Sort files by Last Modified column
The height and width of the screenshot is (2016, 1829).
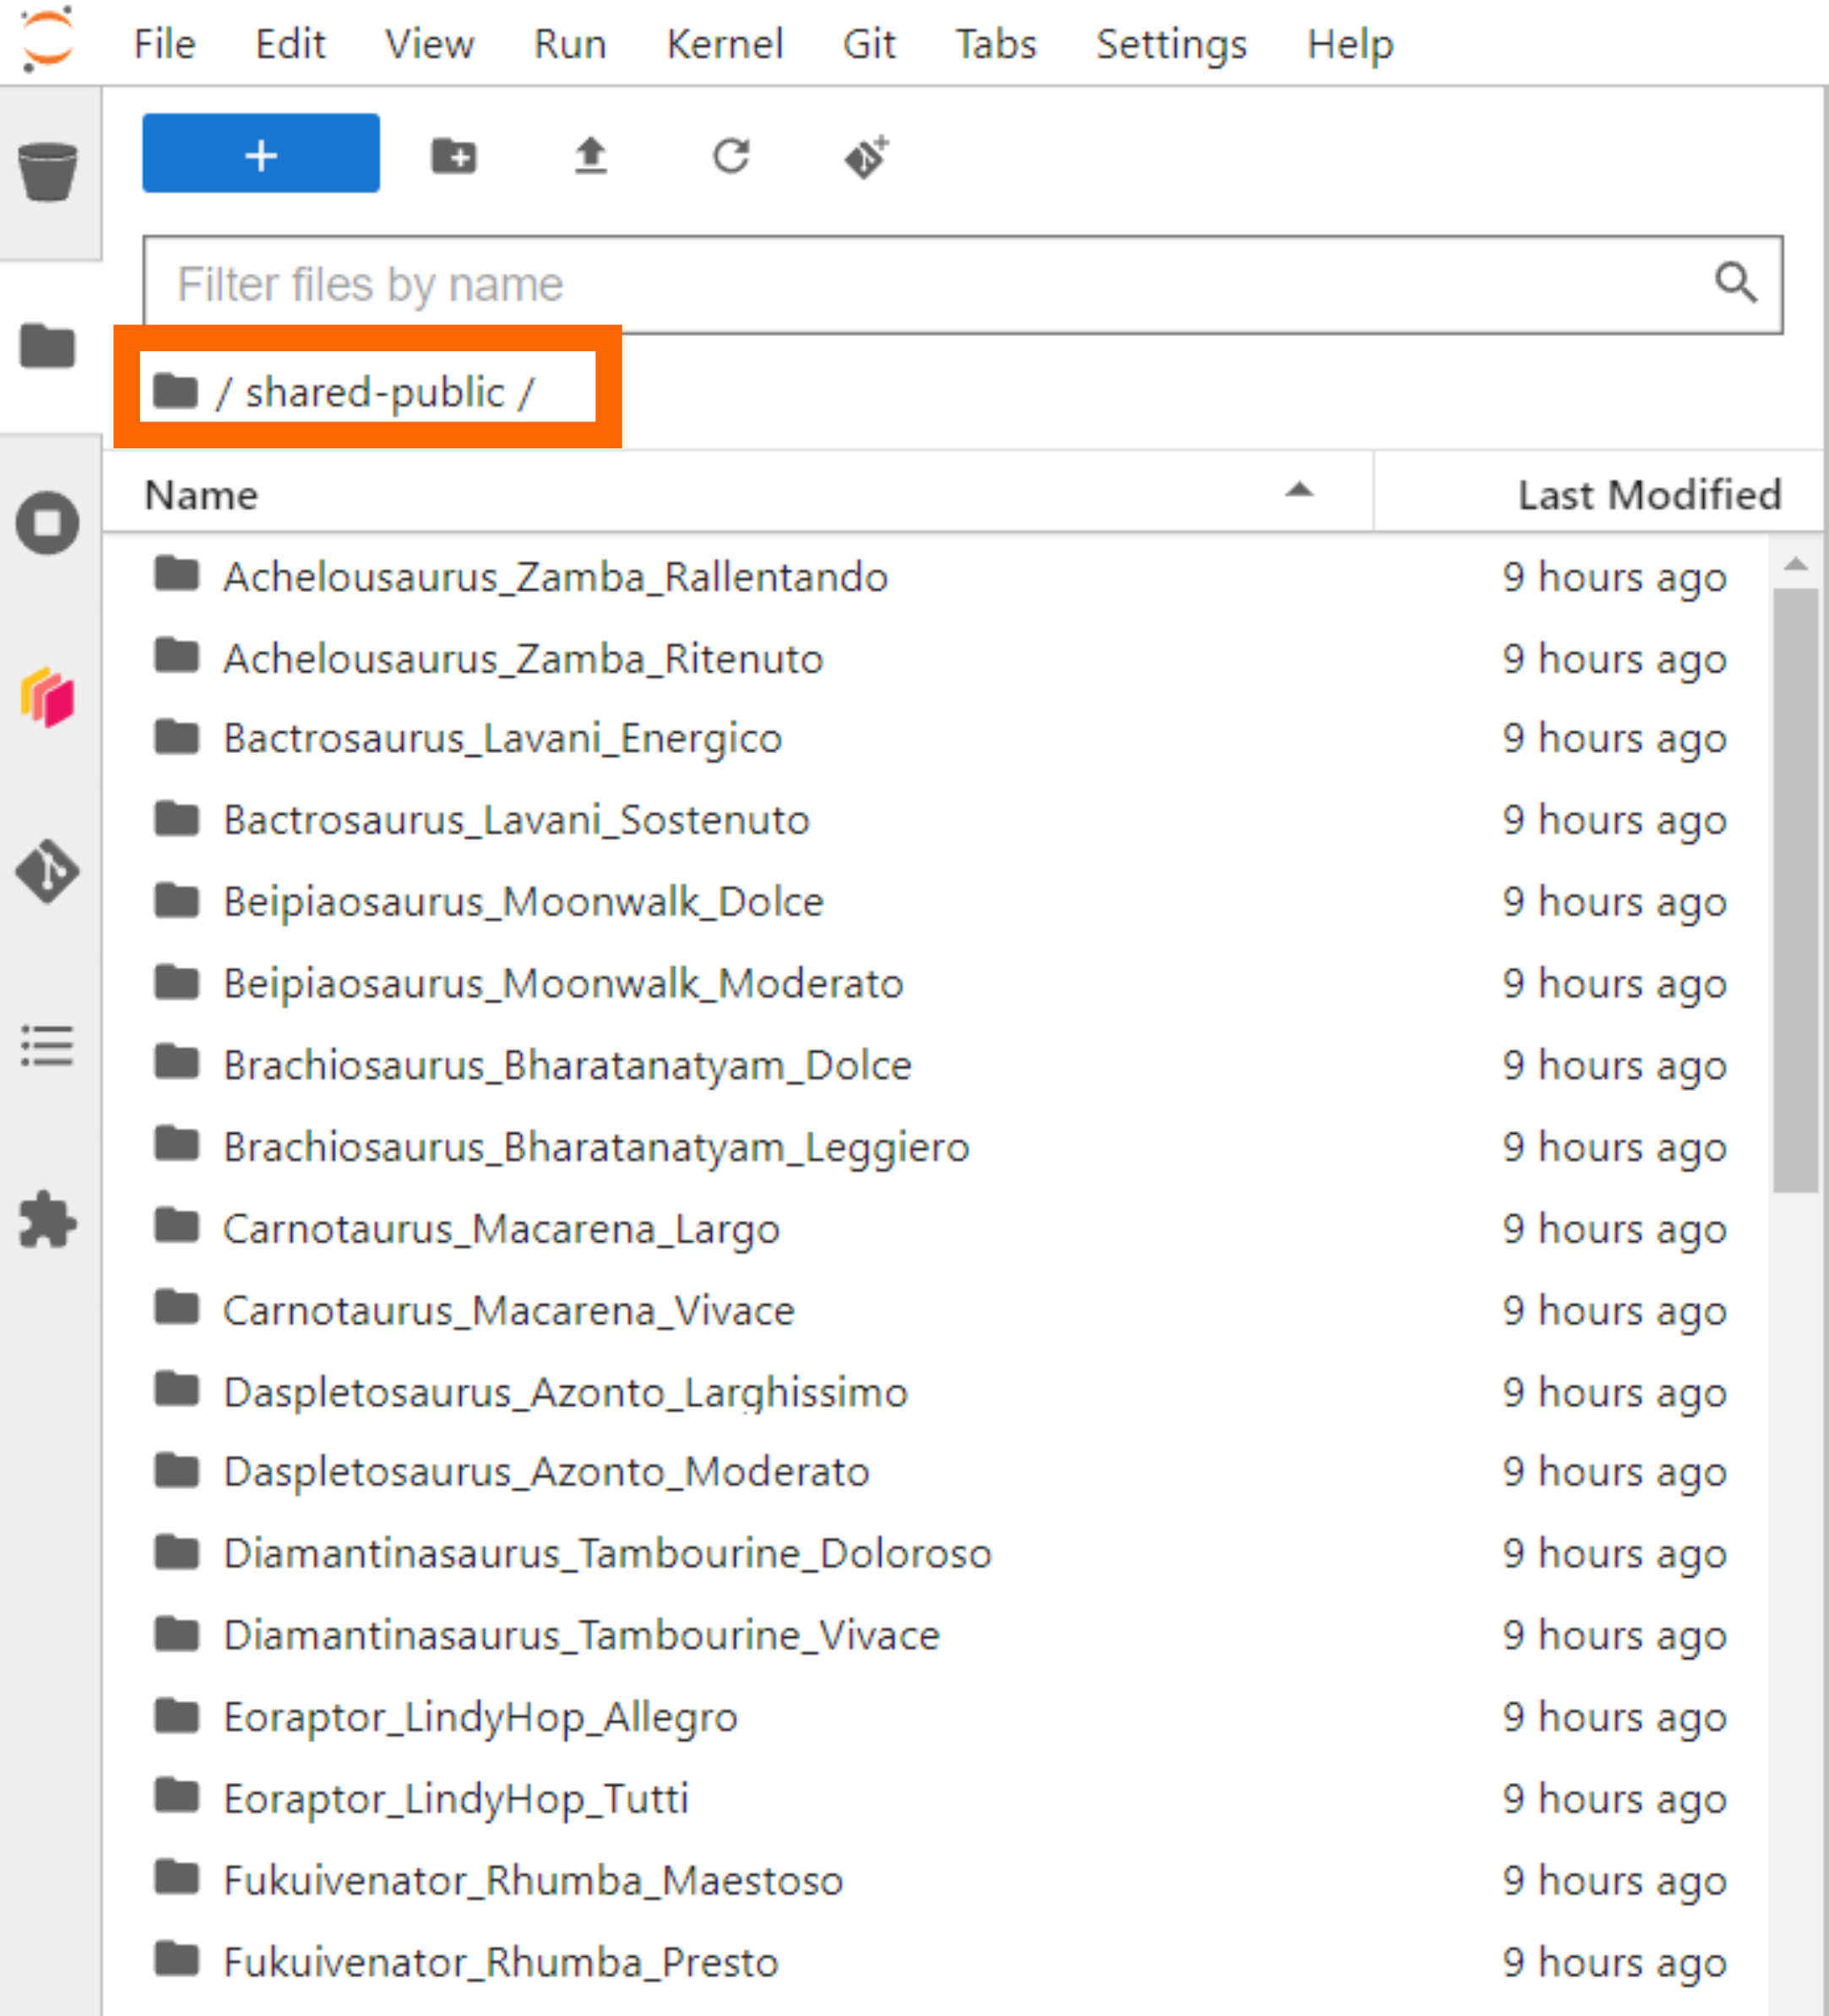(x=1648, y=495)
